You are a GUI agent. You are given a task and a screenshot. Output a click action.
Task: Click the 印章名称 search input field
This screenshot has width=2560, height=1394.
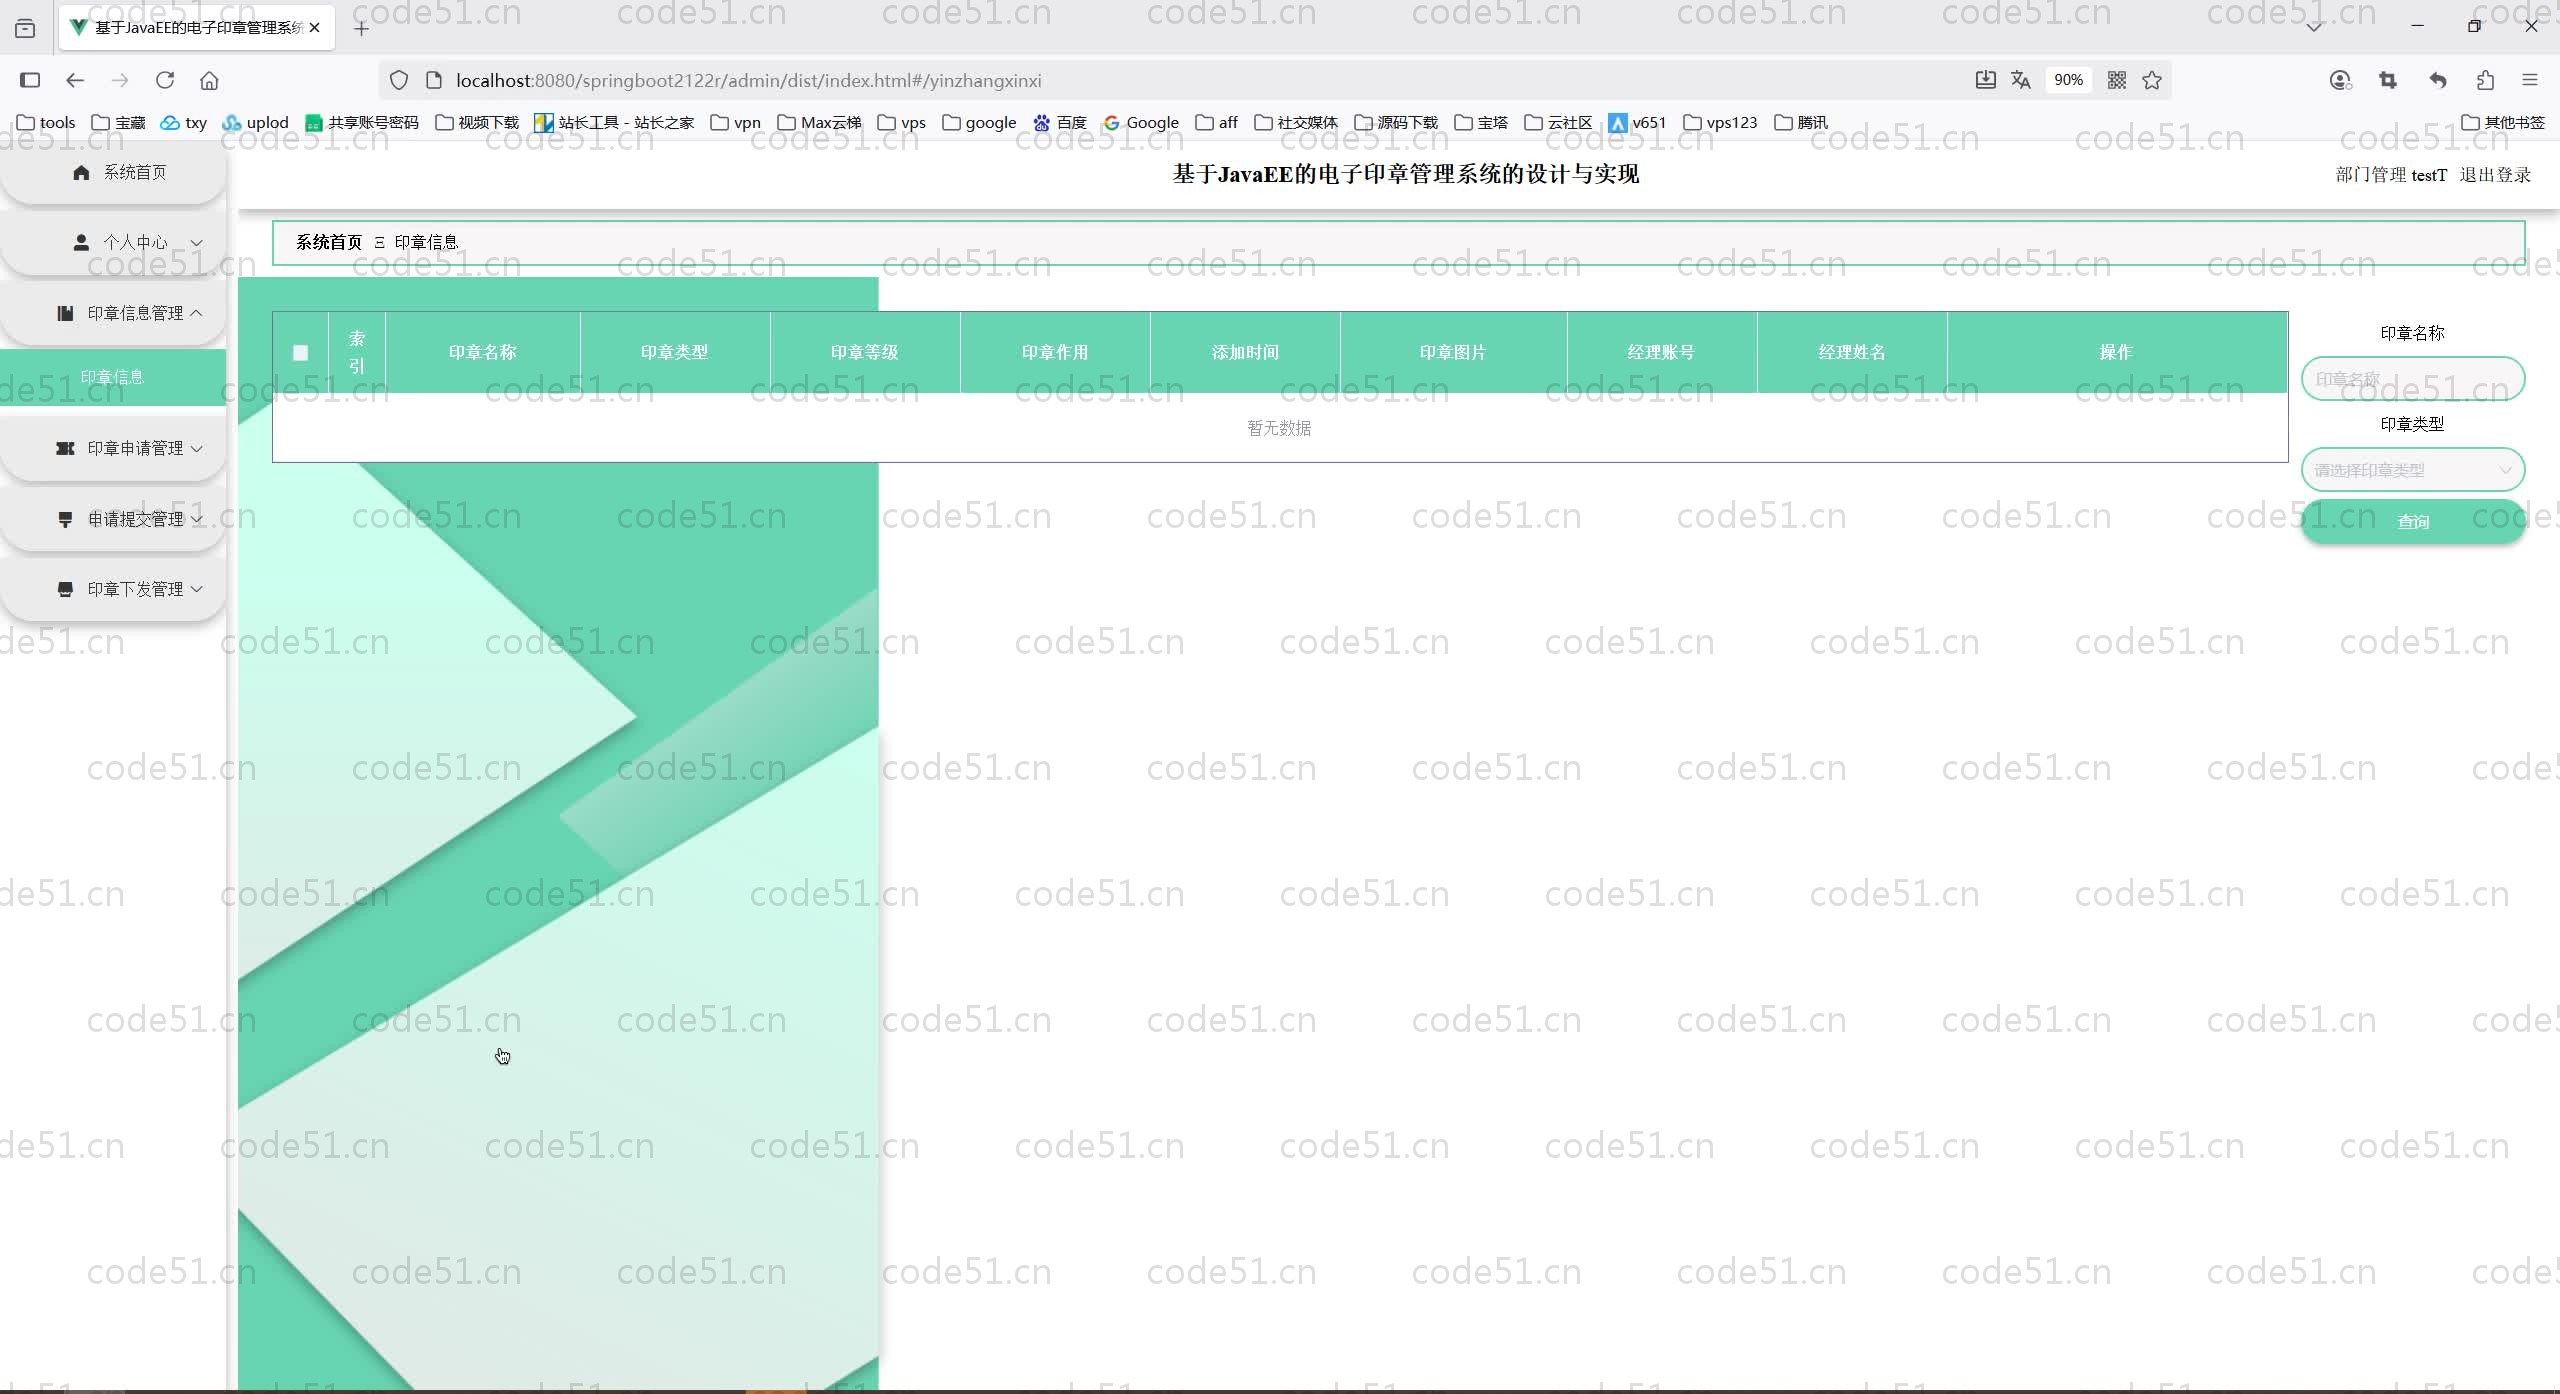[2412, 379]
